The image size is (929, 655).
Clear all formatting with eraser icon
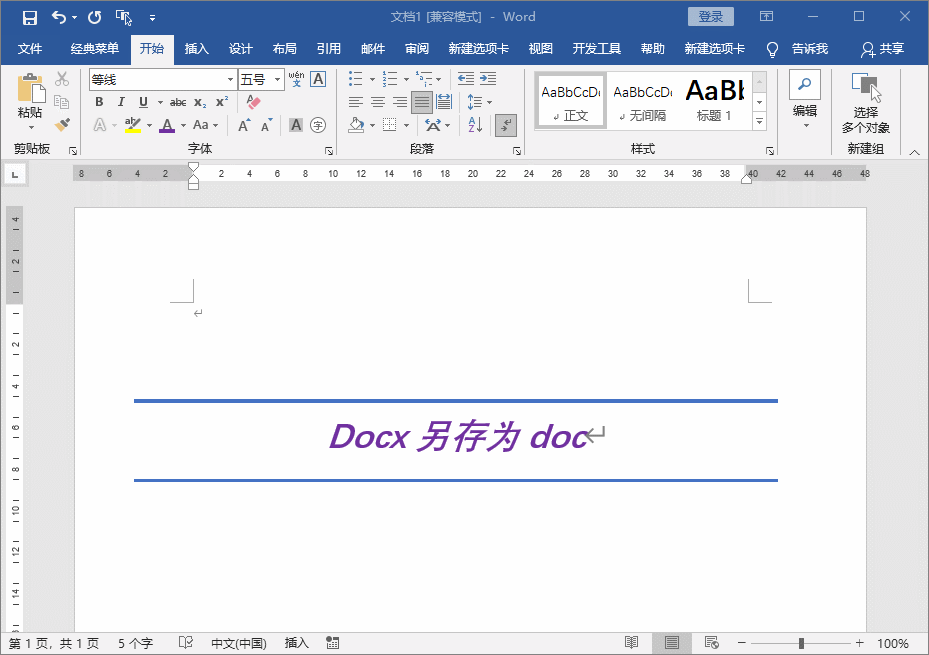(x=253, y=102)
